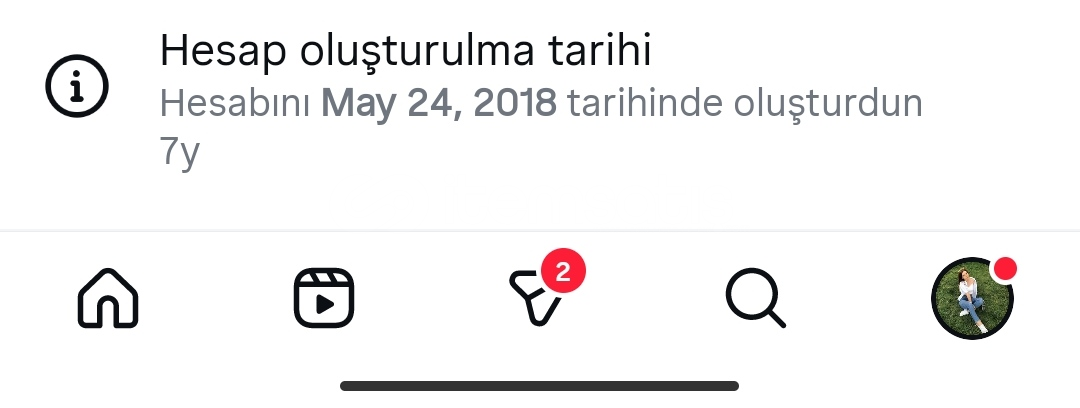Screen dimensions: 1080x408
Task: Tap the '7y' account age label
Action: (x=179, y=152)
